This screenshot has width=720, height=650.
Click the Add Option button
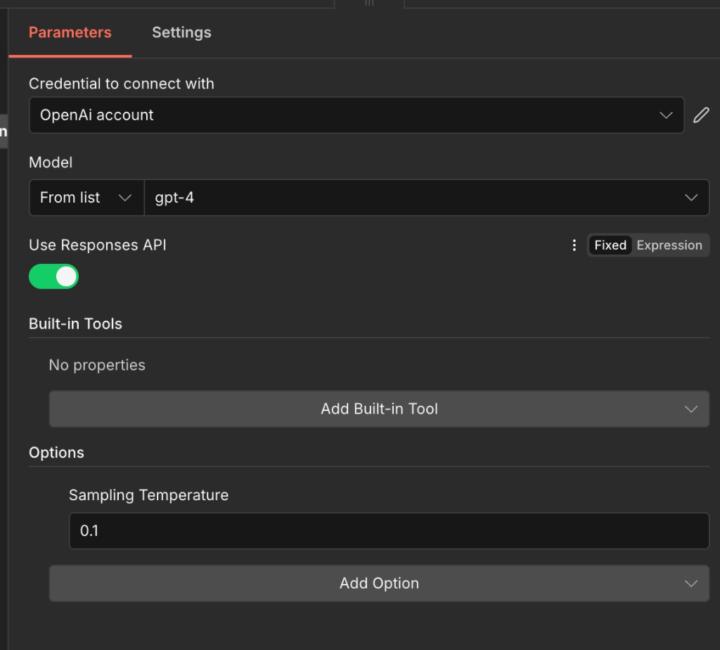(379, 584)
